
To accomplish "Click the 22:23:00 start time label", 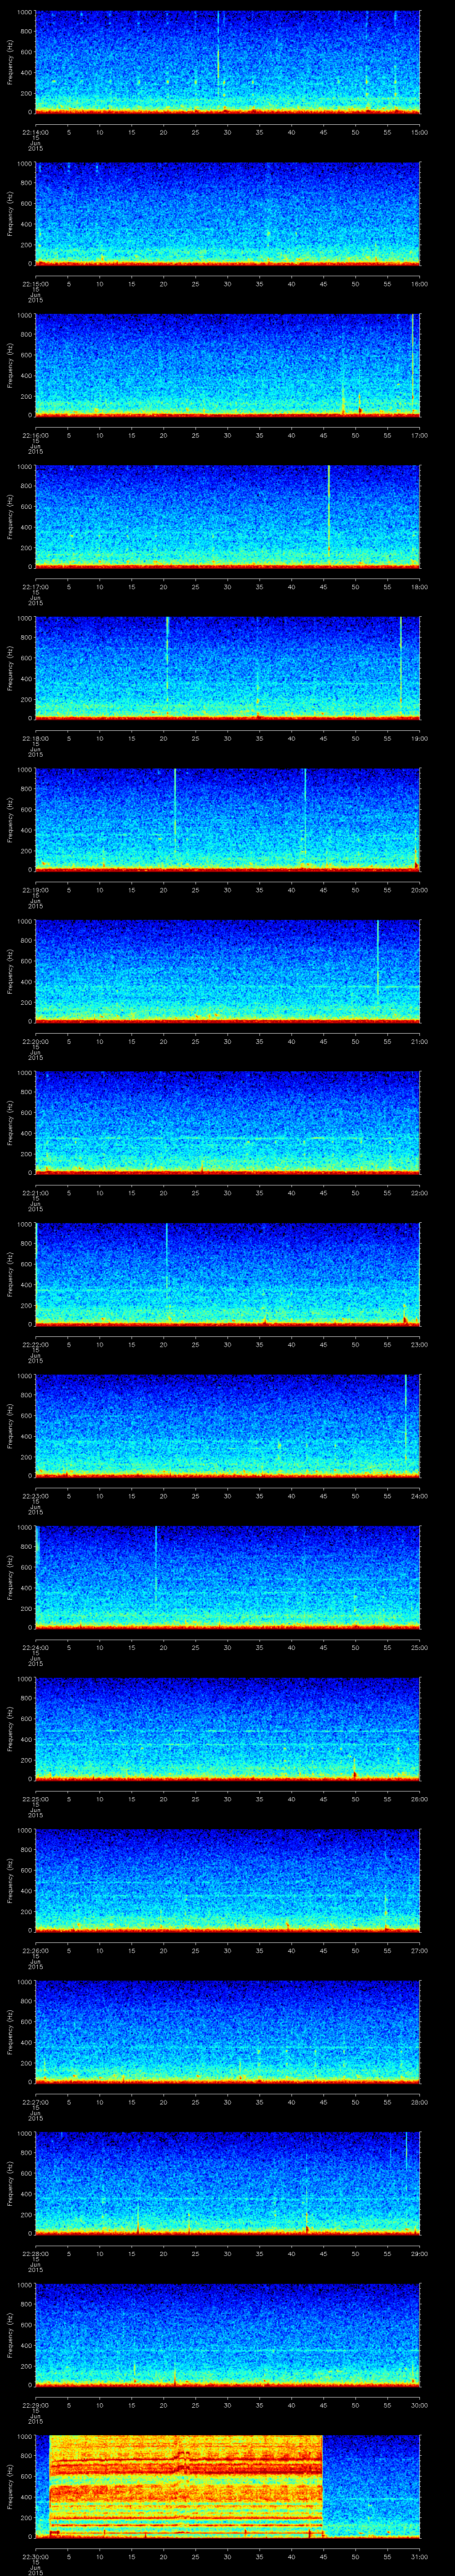I will coord(35,1495).
